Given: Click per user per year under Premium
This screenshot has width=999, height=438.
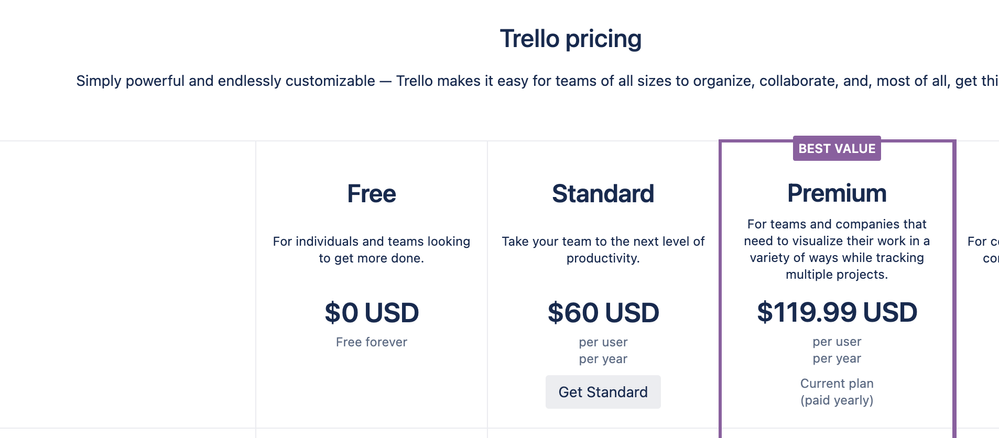Looking at the screenshot, I should (837, 350).
